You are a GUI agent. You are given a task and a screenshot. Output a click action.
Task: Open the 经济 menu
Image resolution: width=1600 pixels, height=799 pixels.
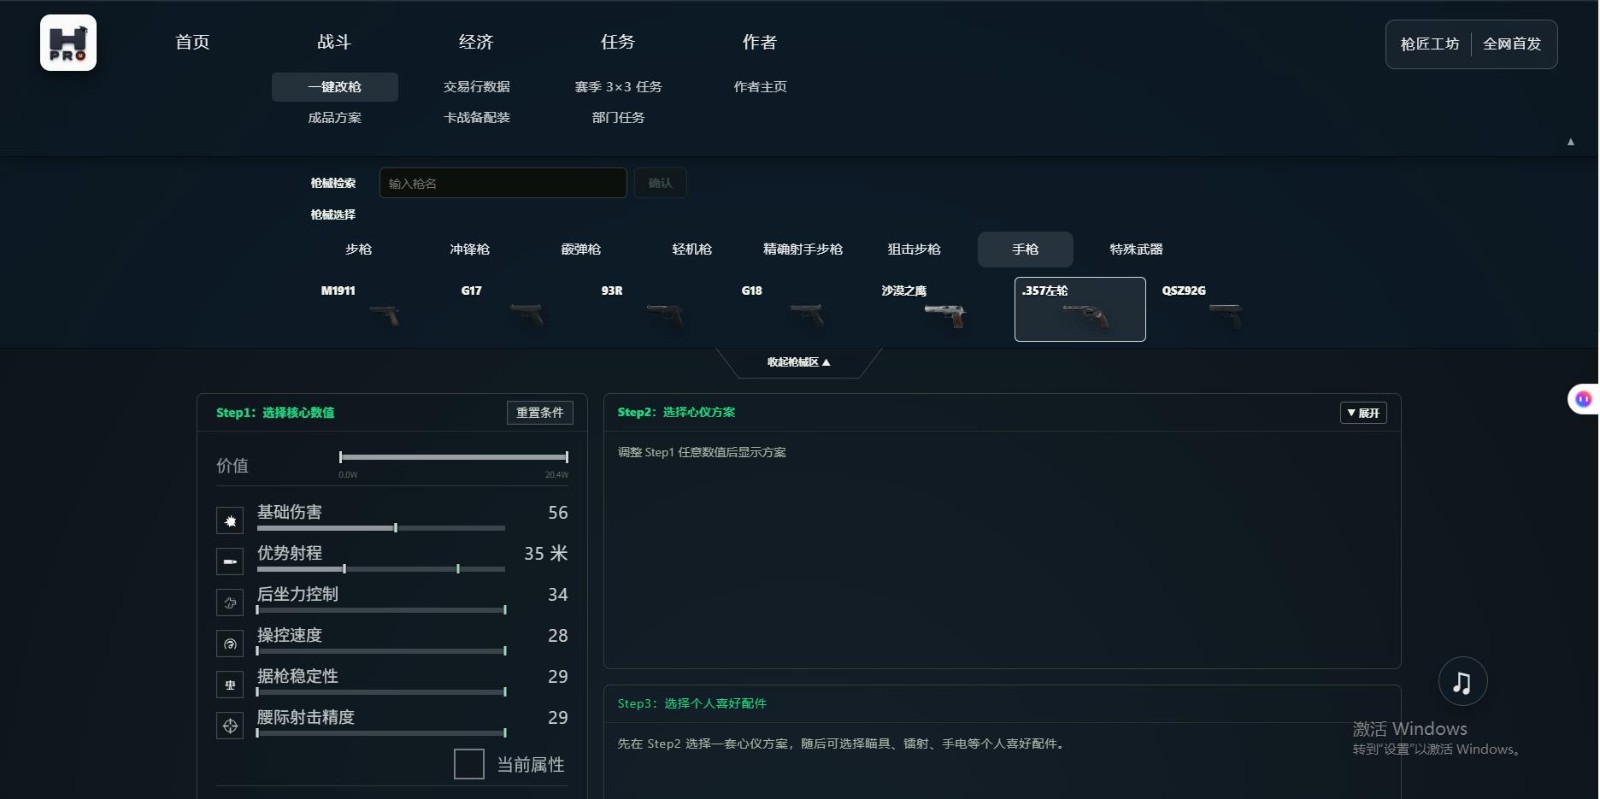(x=476, y=42)
